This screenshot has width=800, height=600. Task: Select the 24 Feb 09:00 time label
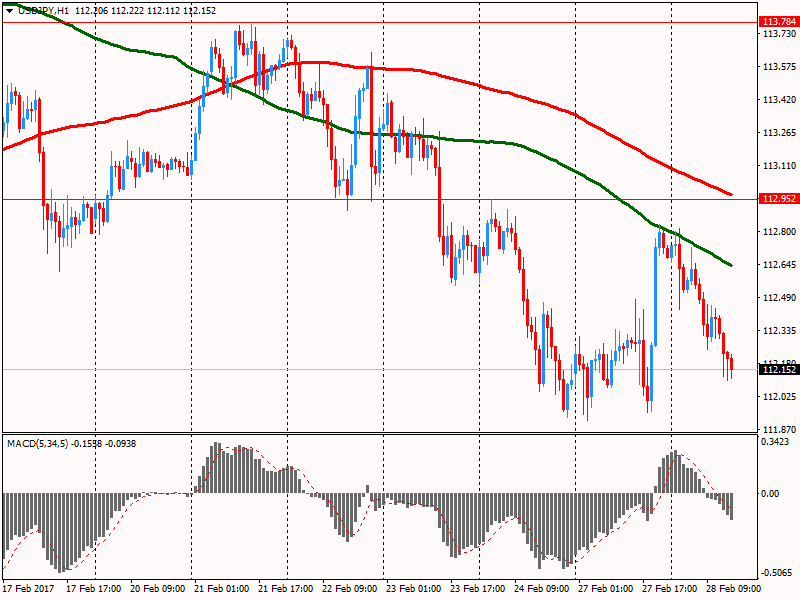[541, 588]
